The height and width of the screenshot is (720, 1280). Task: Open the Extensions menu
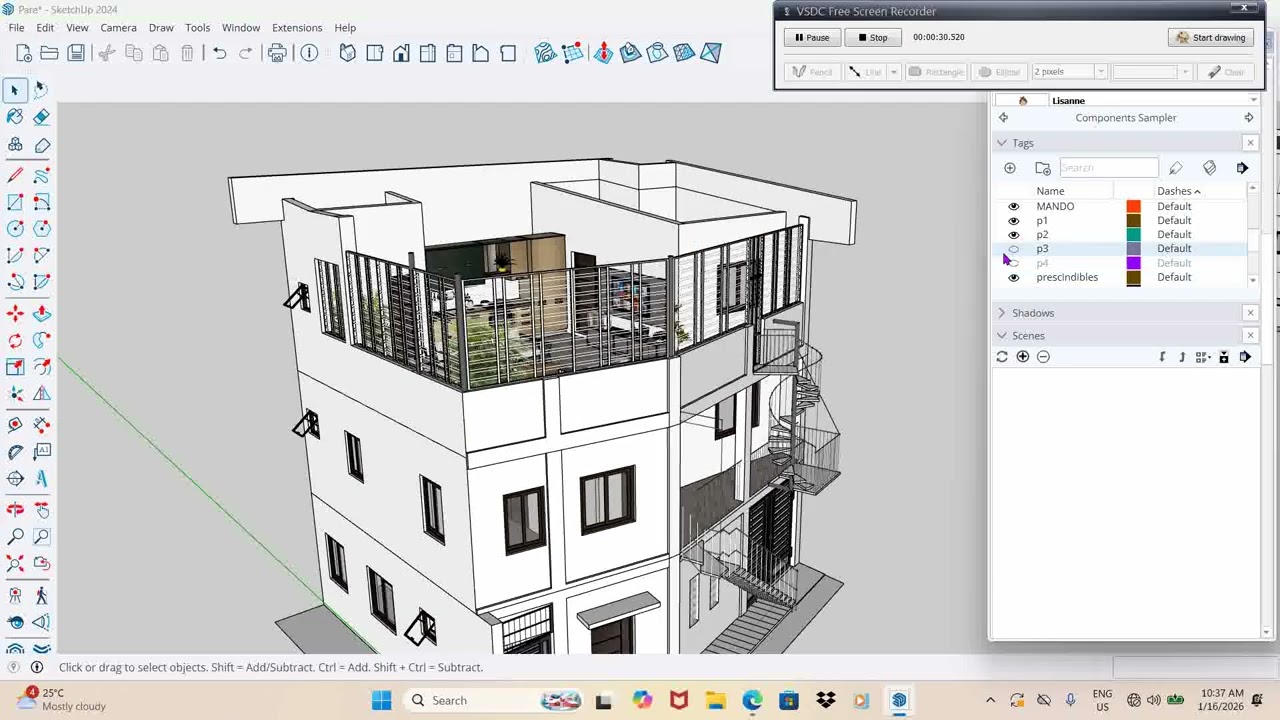pos(297,28)
